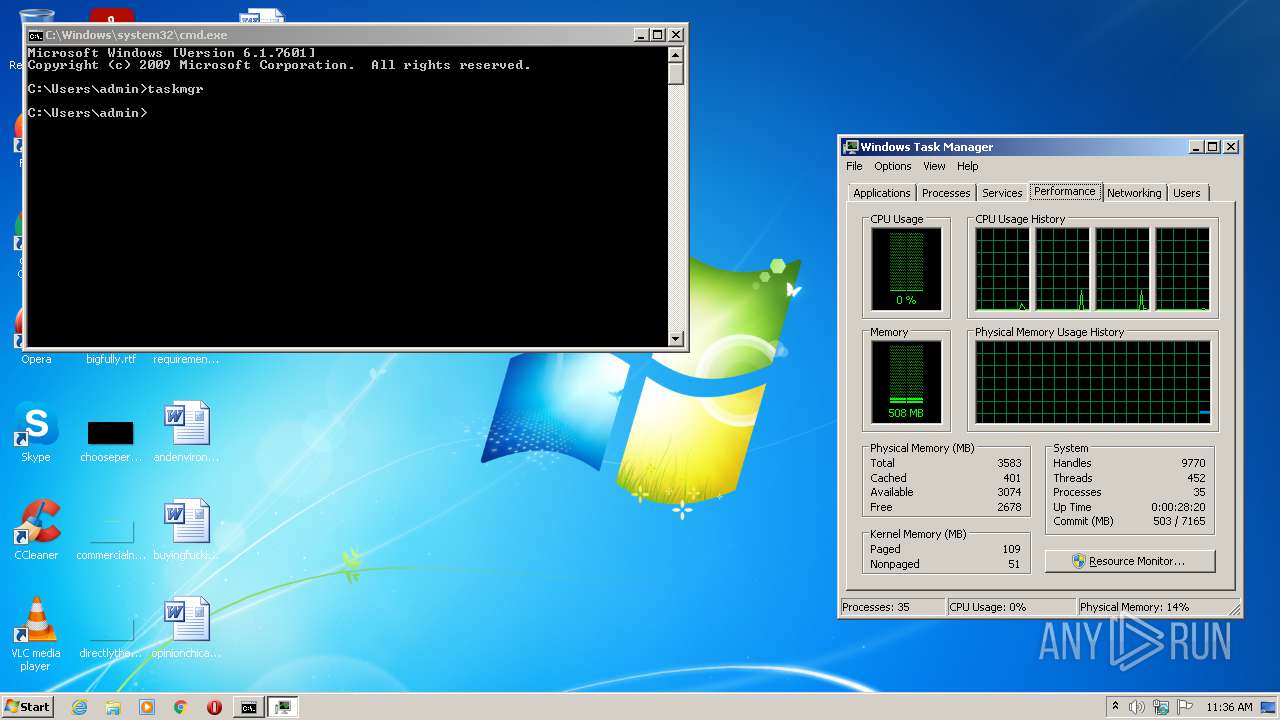The width and height of the screenshot is (1280, 720).
Task: Open Opera browser from taskbar
Action: 214,707
